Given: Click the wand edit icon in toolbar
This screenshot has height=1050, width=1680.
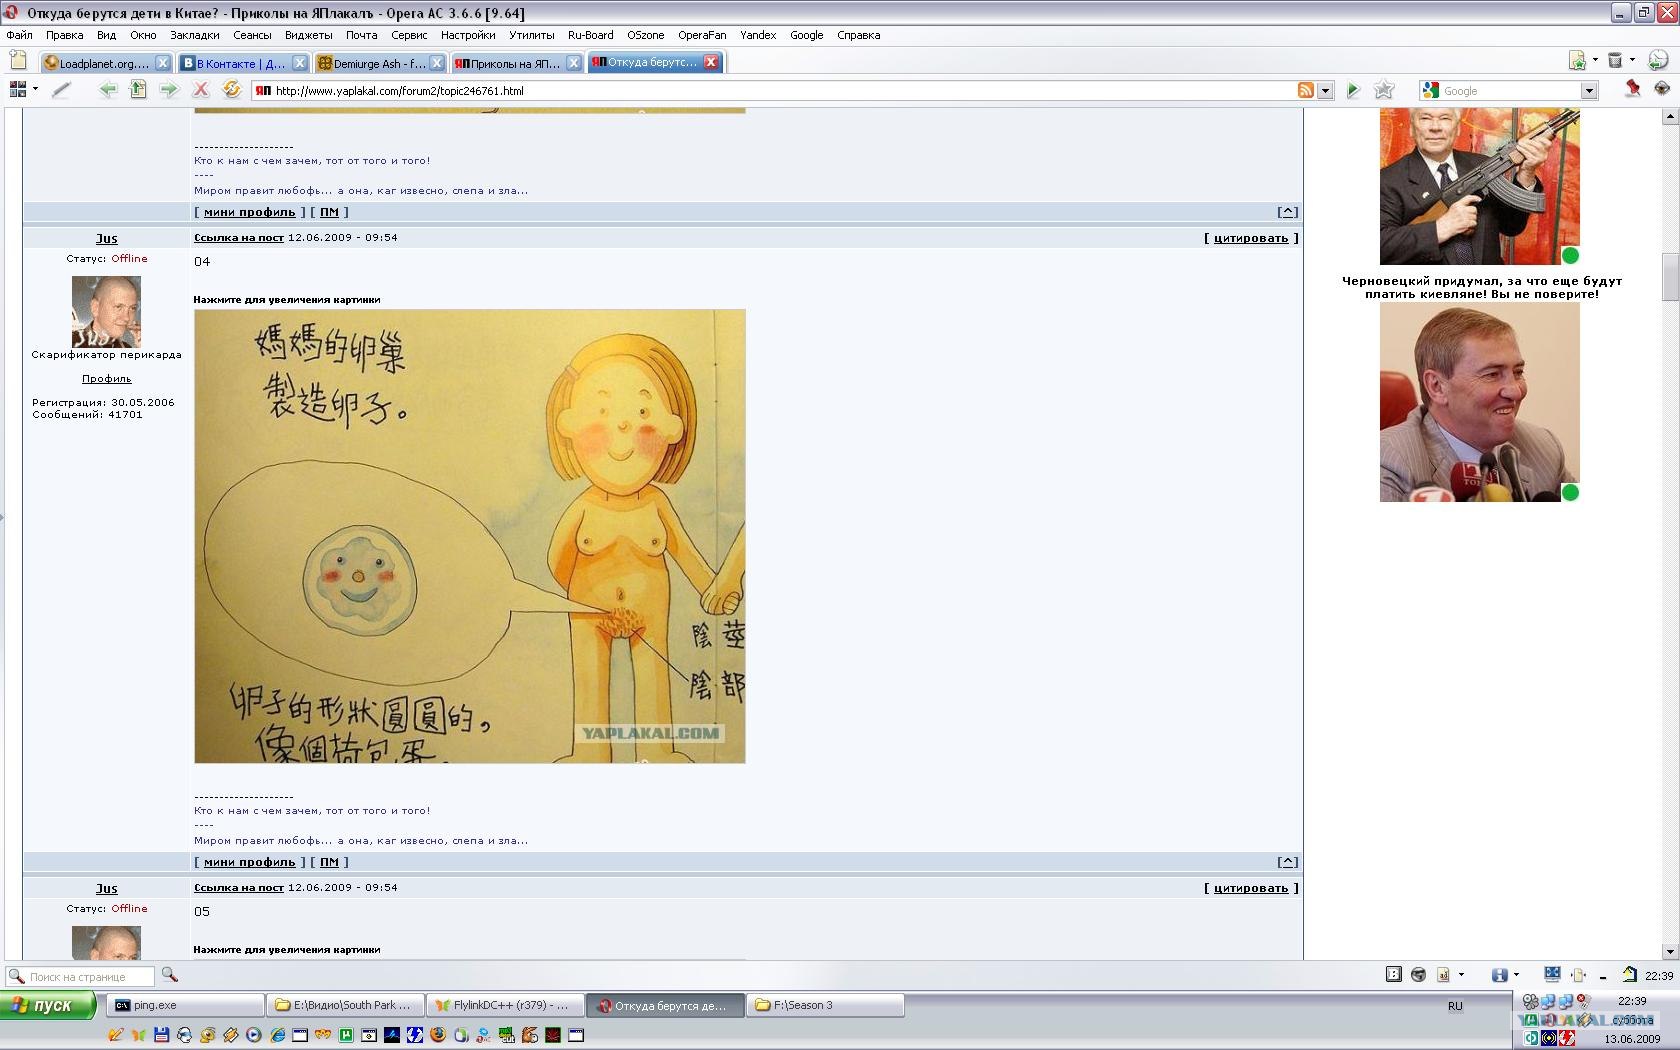Looking at the screenshot, I should (61, 90).
